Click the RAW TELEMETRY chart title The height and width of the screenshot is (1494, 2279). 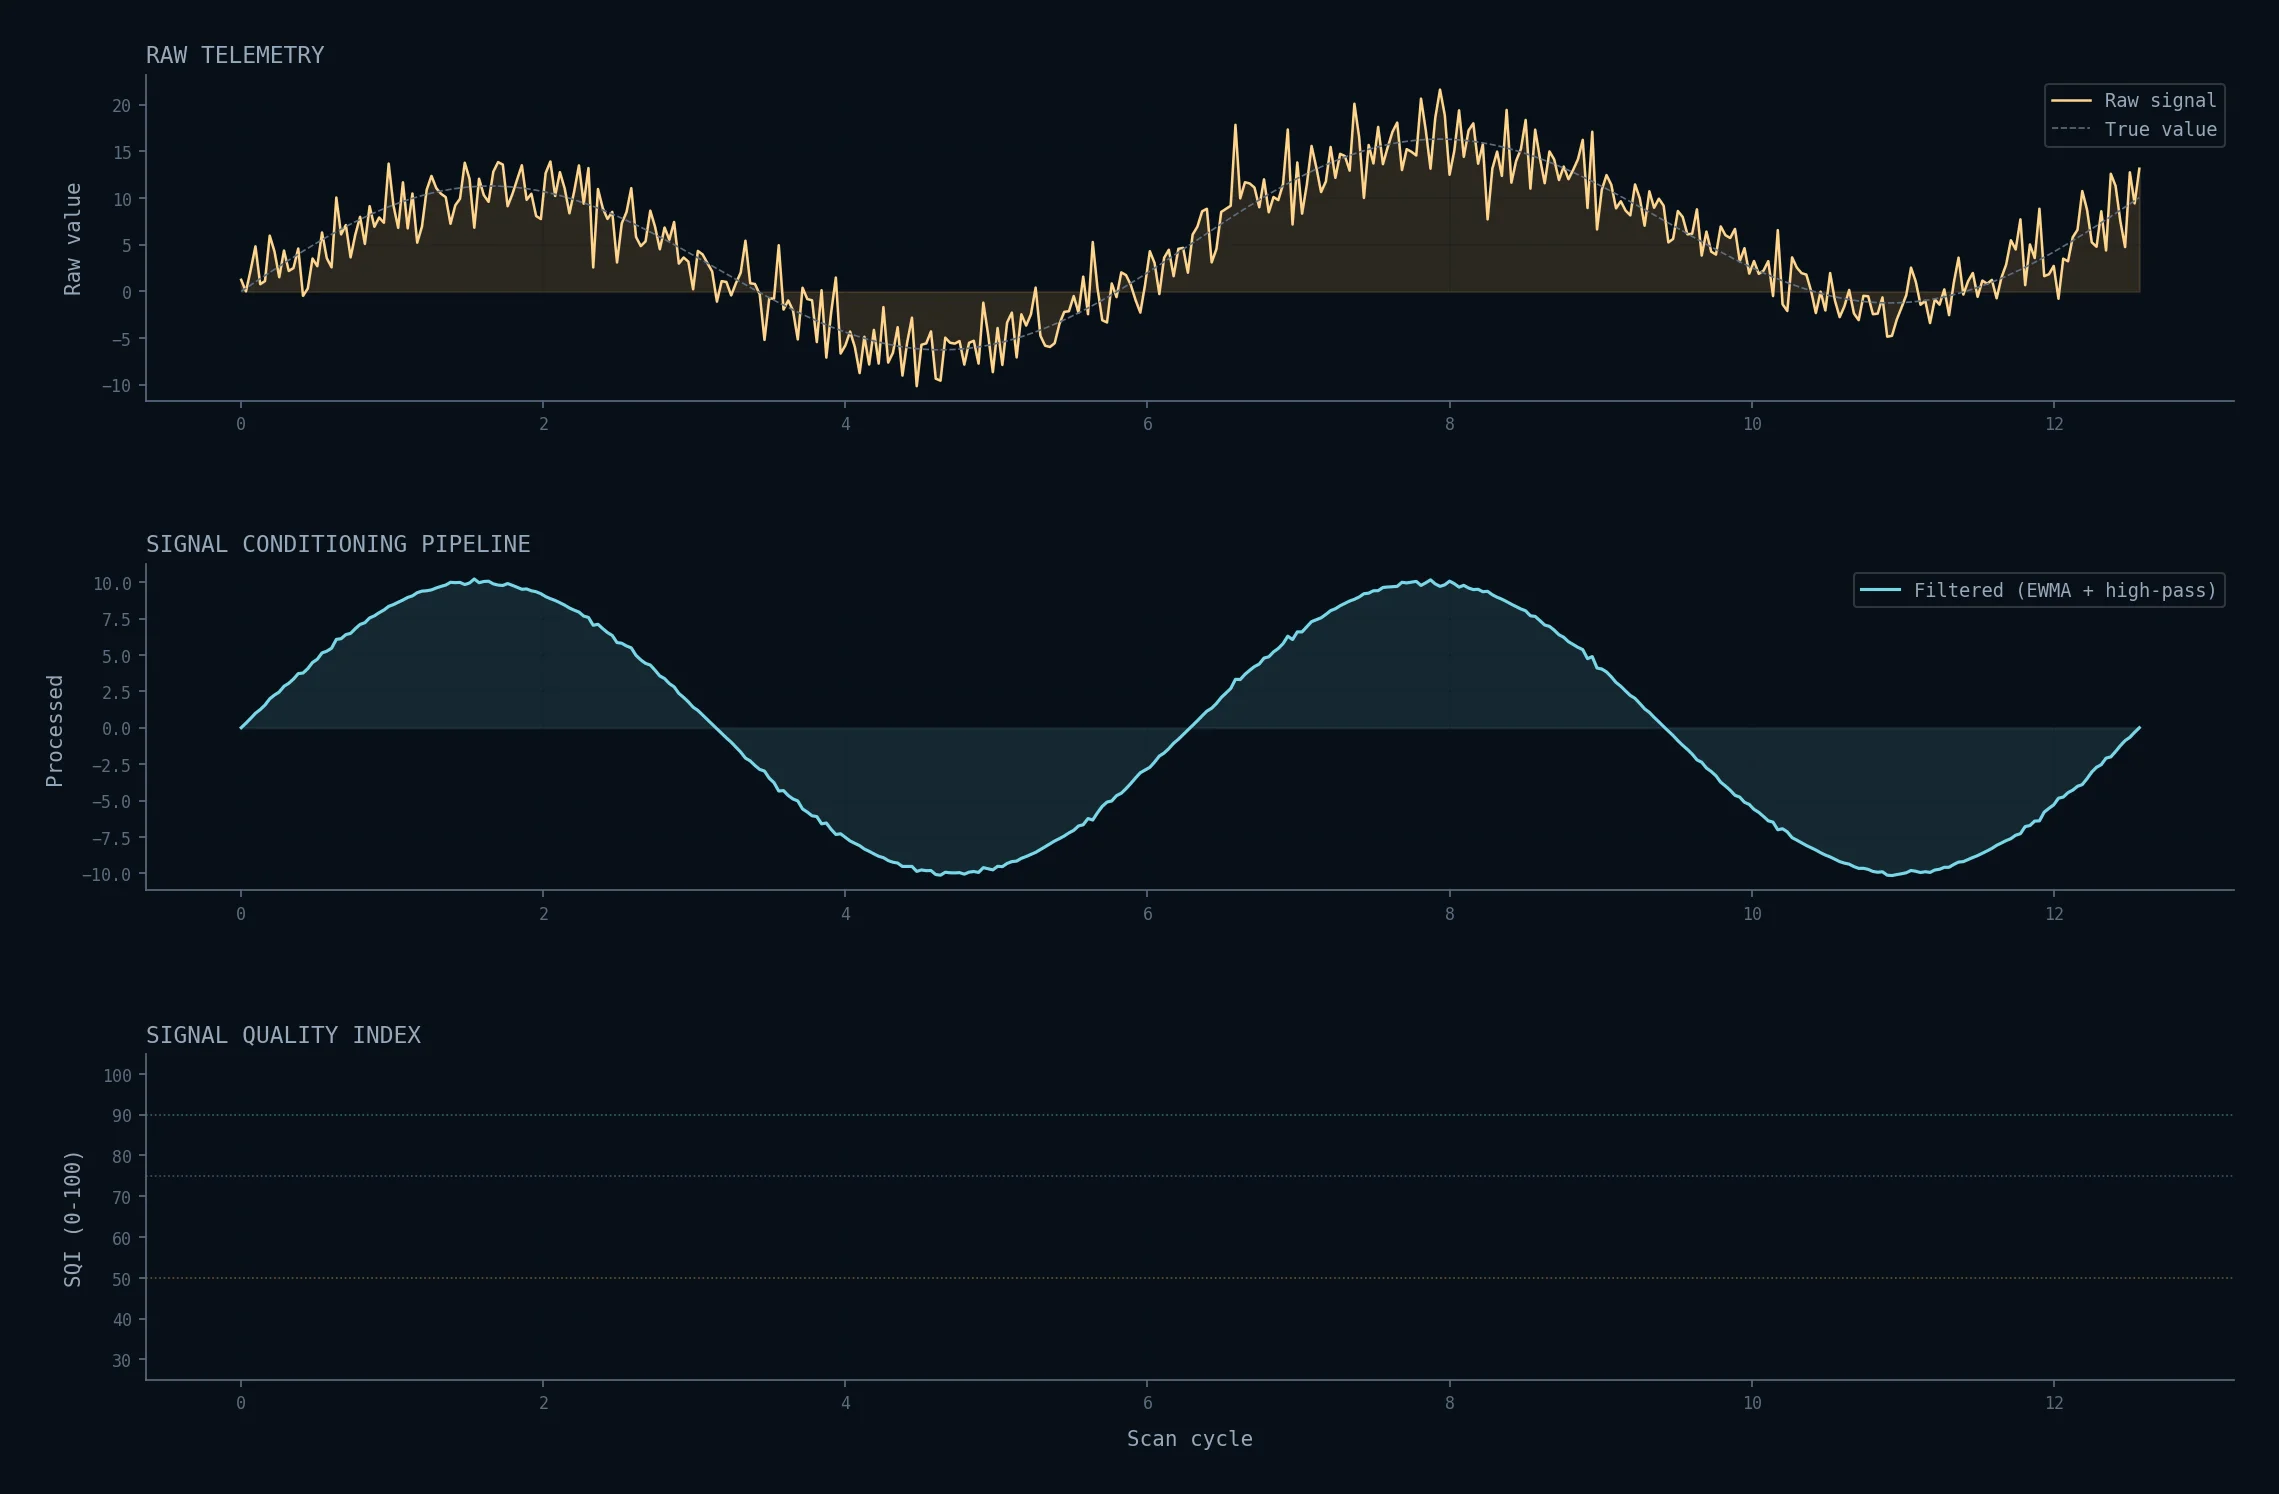pos(235,55)
